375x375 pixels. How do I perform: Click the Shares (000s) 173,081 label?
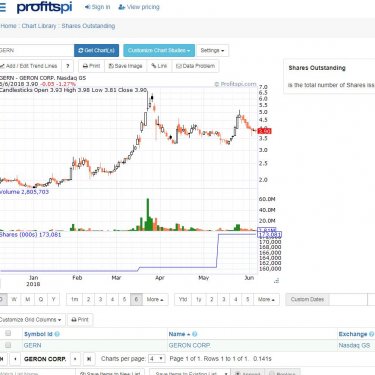pyautogui.click(x=30, y=235)
